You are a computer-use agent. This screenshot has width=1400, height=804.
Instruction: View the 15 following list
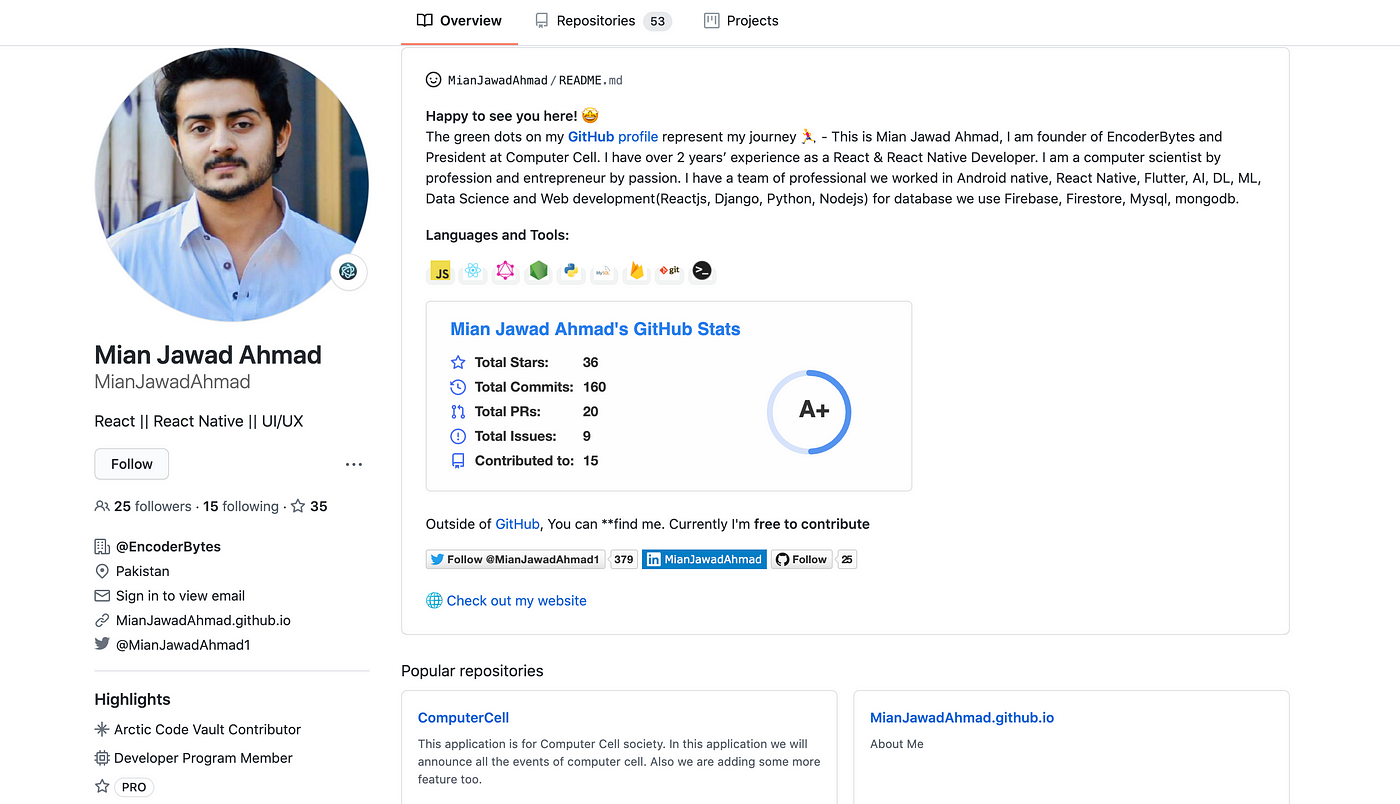pos(241,506)
